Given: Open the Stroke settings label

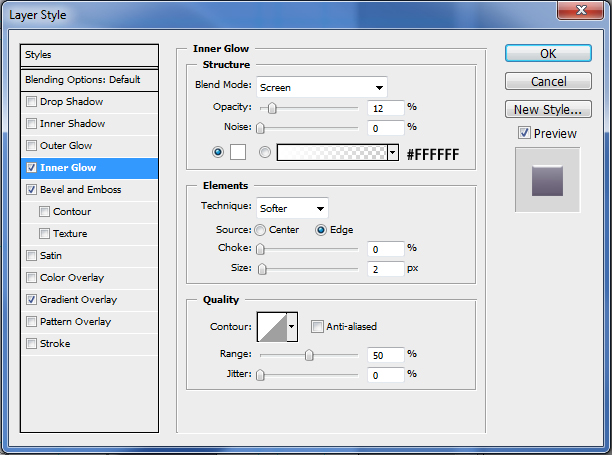Looking at the screenshot, I should (x=55, y=344).
